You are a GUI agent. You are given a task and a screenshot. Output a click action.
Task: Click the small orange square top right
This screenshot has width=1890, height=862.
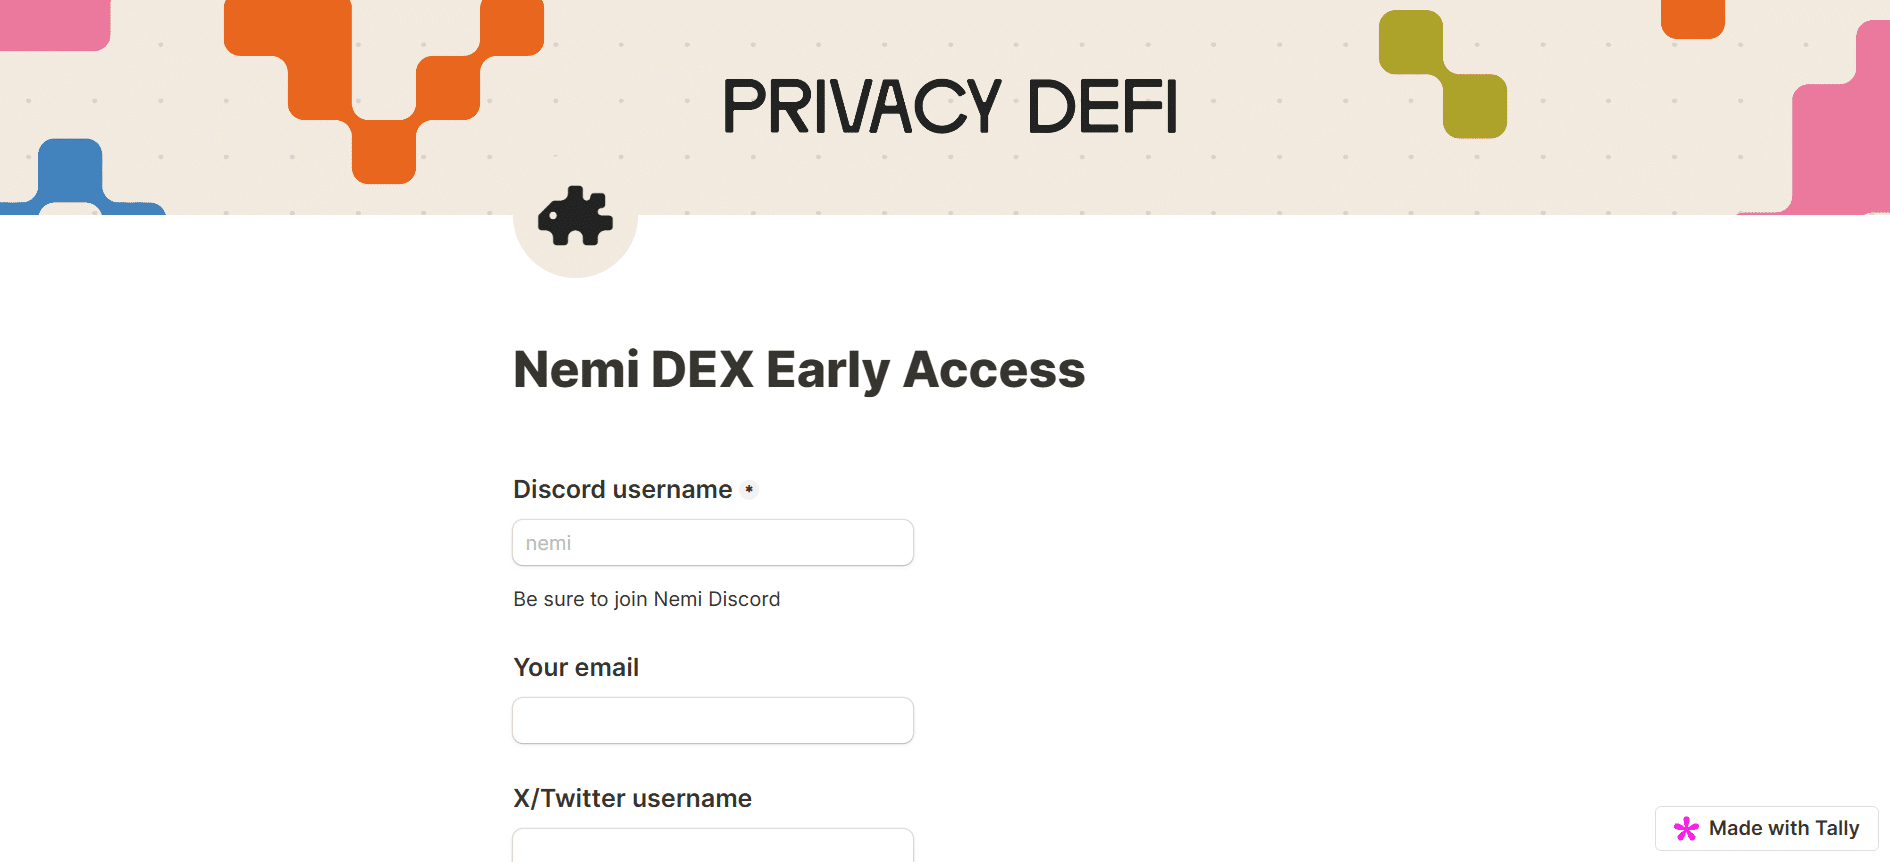[x=1693, y=18]
